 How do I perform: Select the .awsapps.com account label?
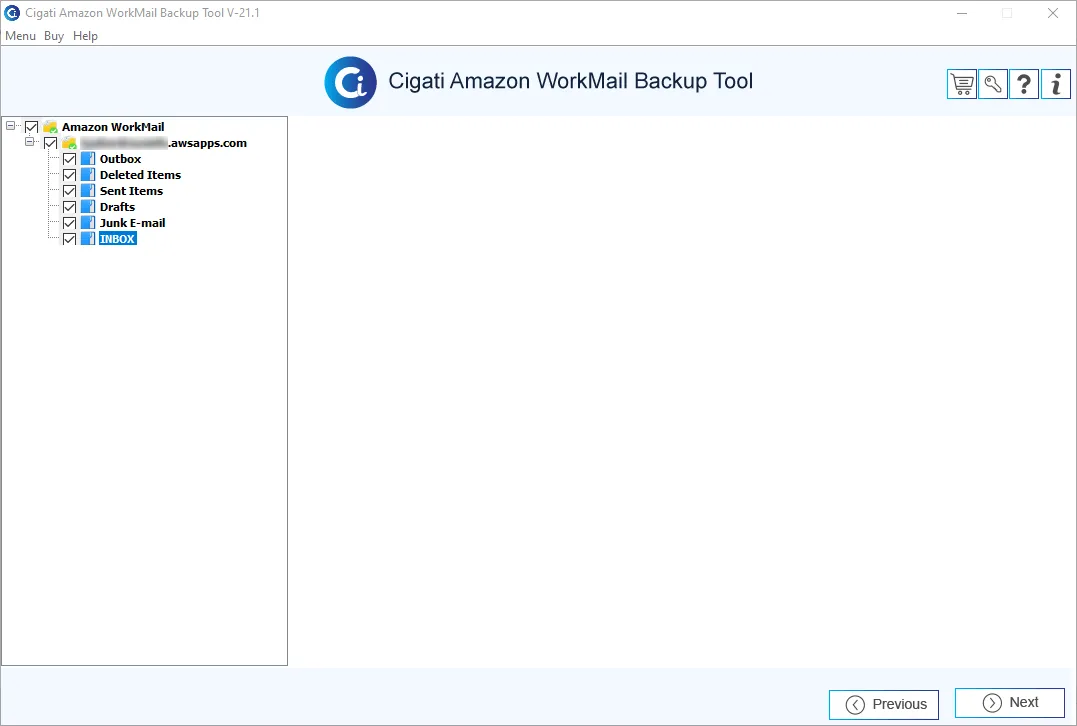click(x=163, y=143)
